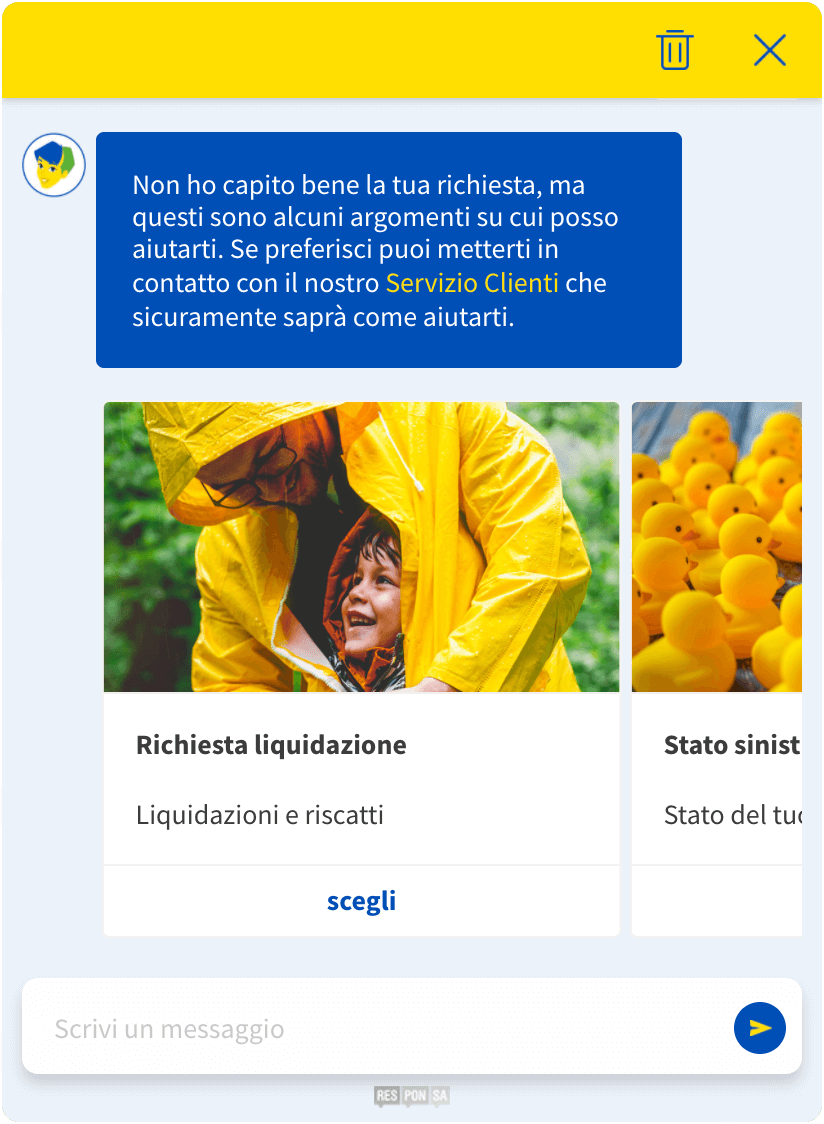Click the Liquidazioni e riscatti description
Image resolution: width=824 pixels, height=1124 pixels.
tap(260, 815)
